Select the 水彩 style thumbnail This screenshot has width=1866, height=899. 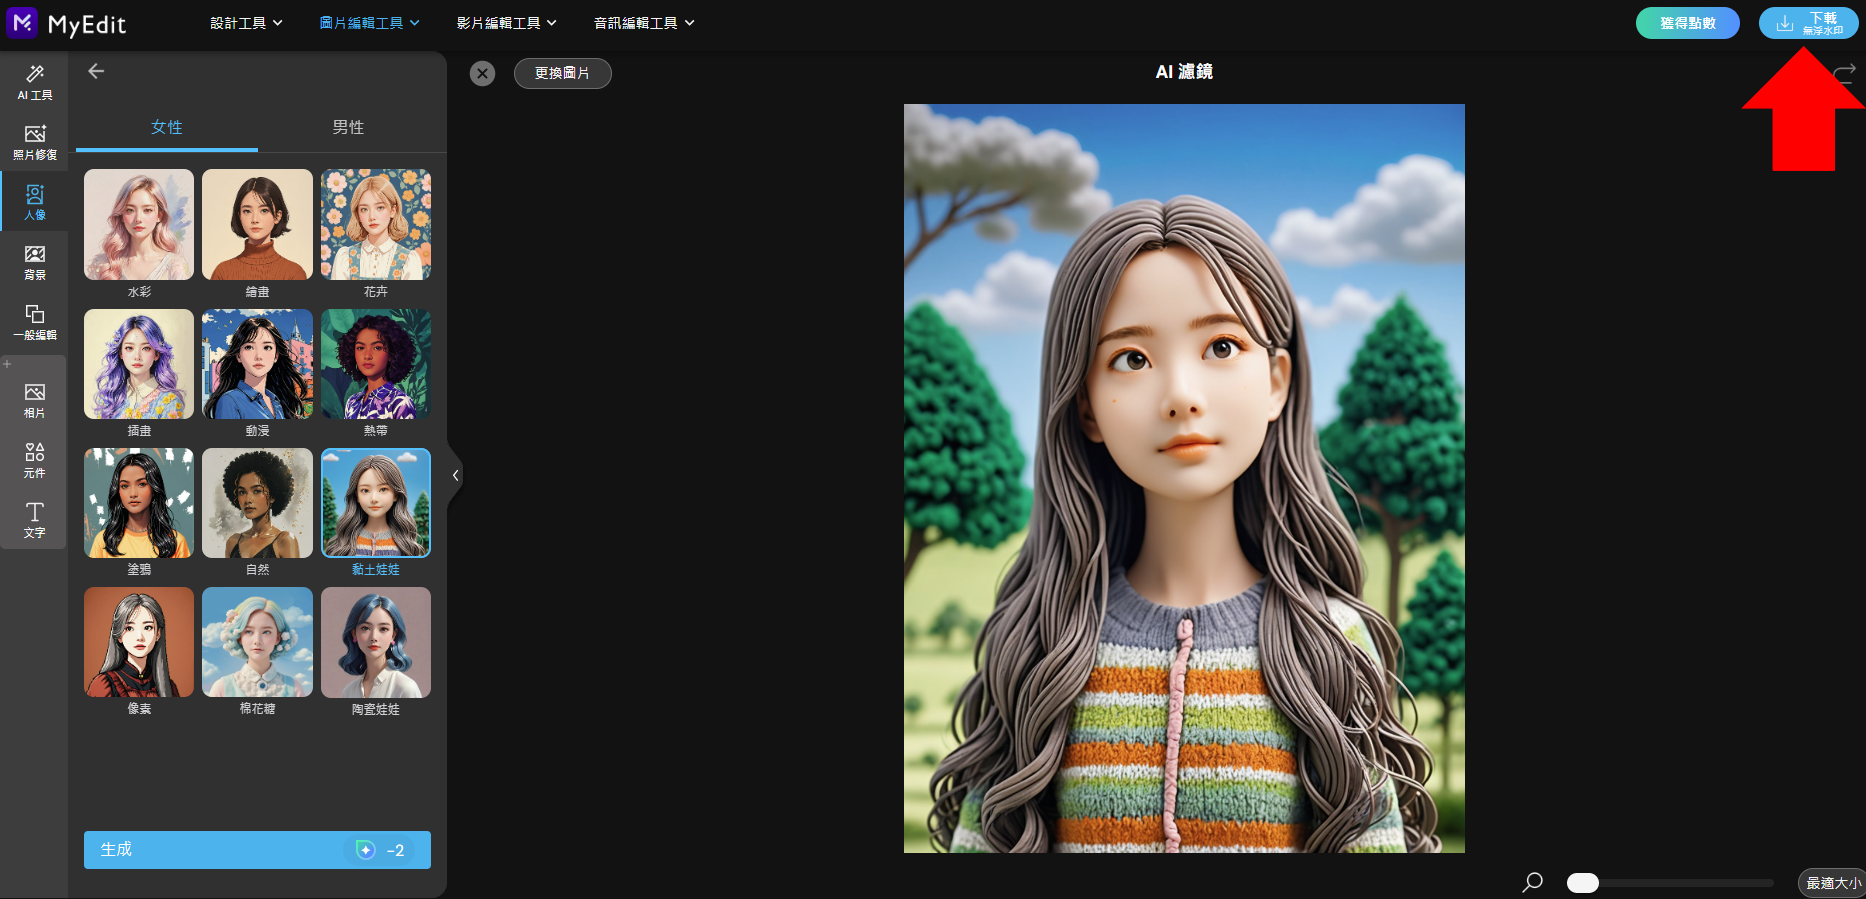(139, 224)
